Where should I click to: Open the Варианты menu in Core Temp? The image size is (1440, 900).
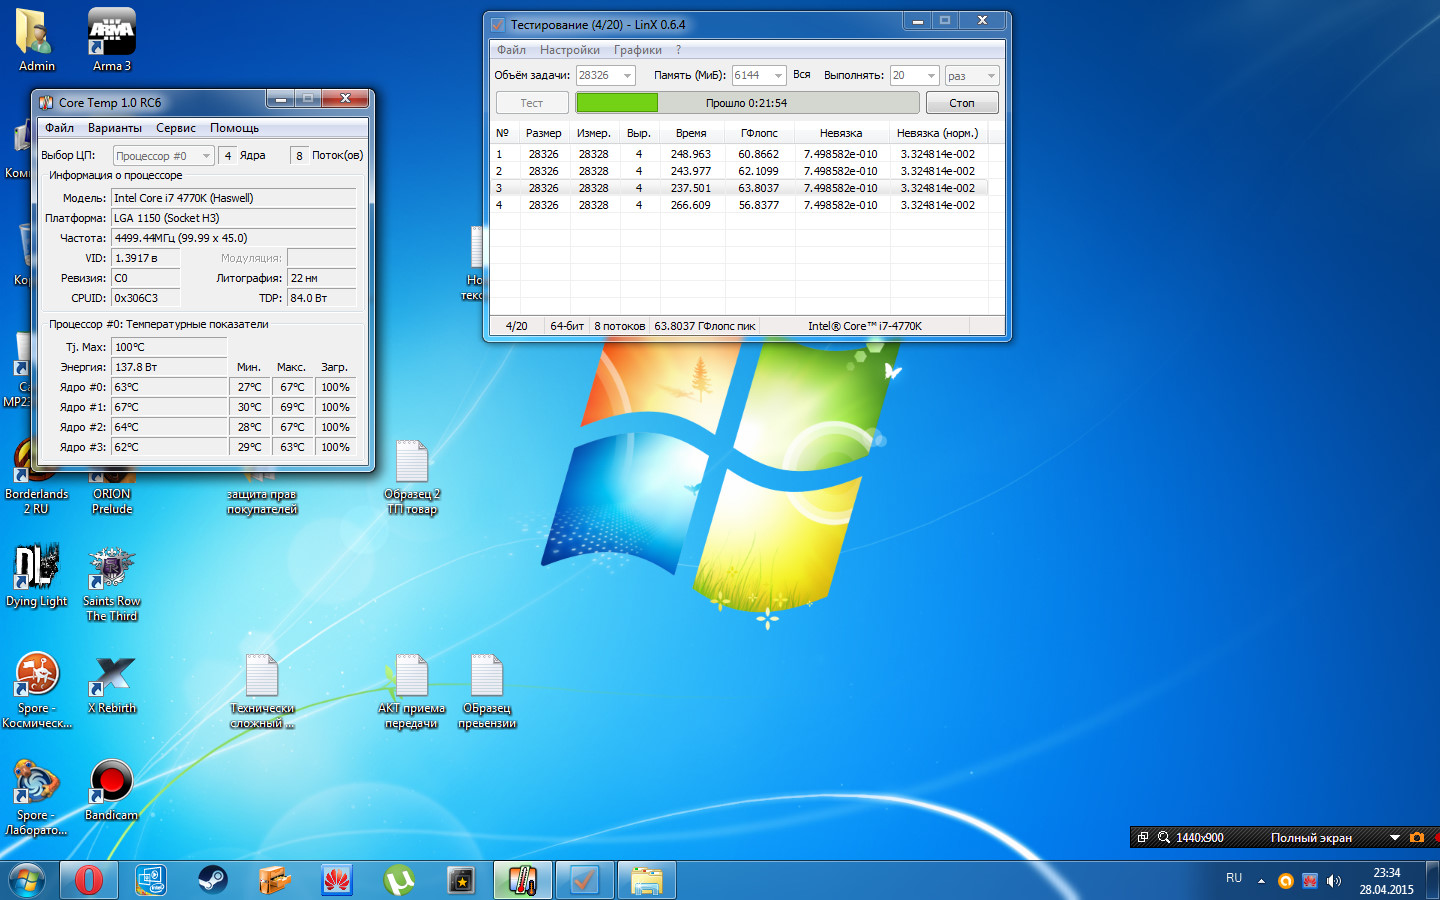pyautogui.click(x=115, y=128)
